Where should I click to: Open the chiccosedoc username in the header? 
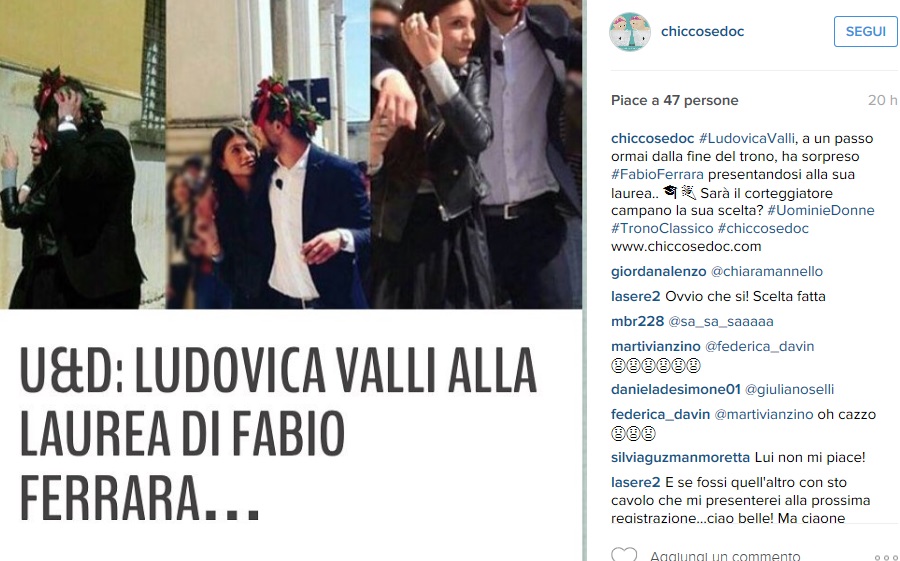pyautogui.click(x=702, y=32)
